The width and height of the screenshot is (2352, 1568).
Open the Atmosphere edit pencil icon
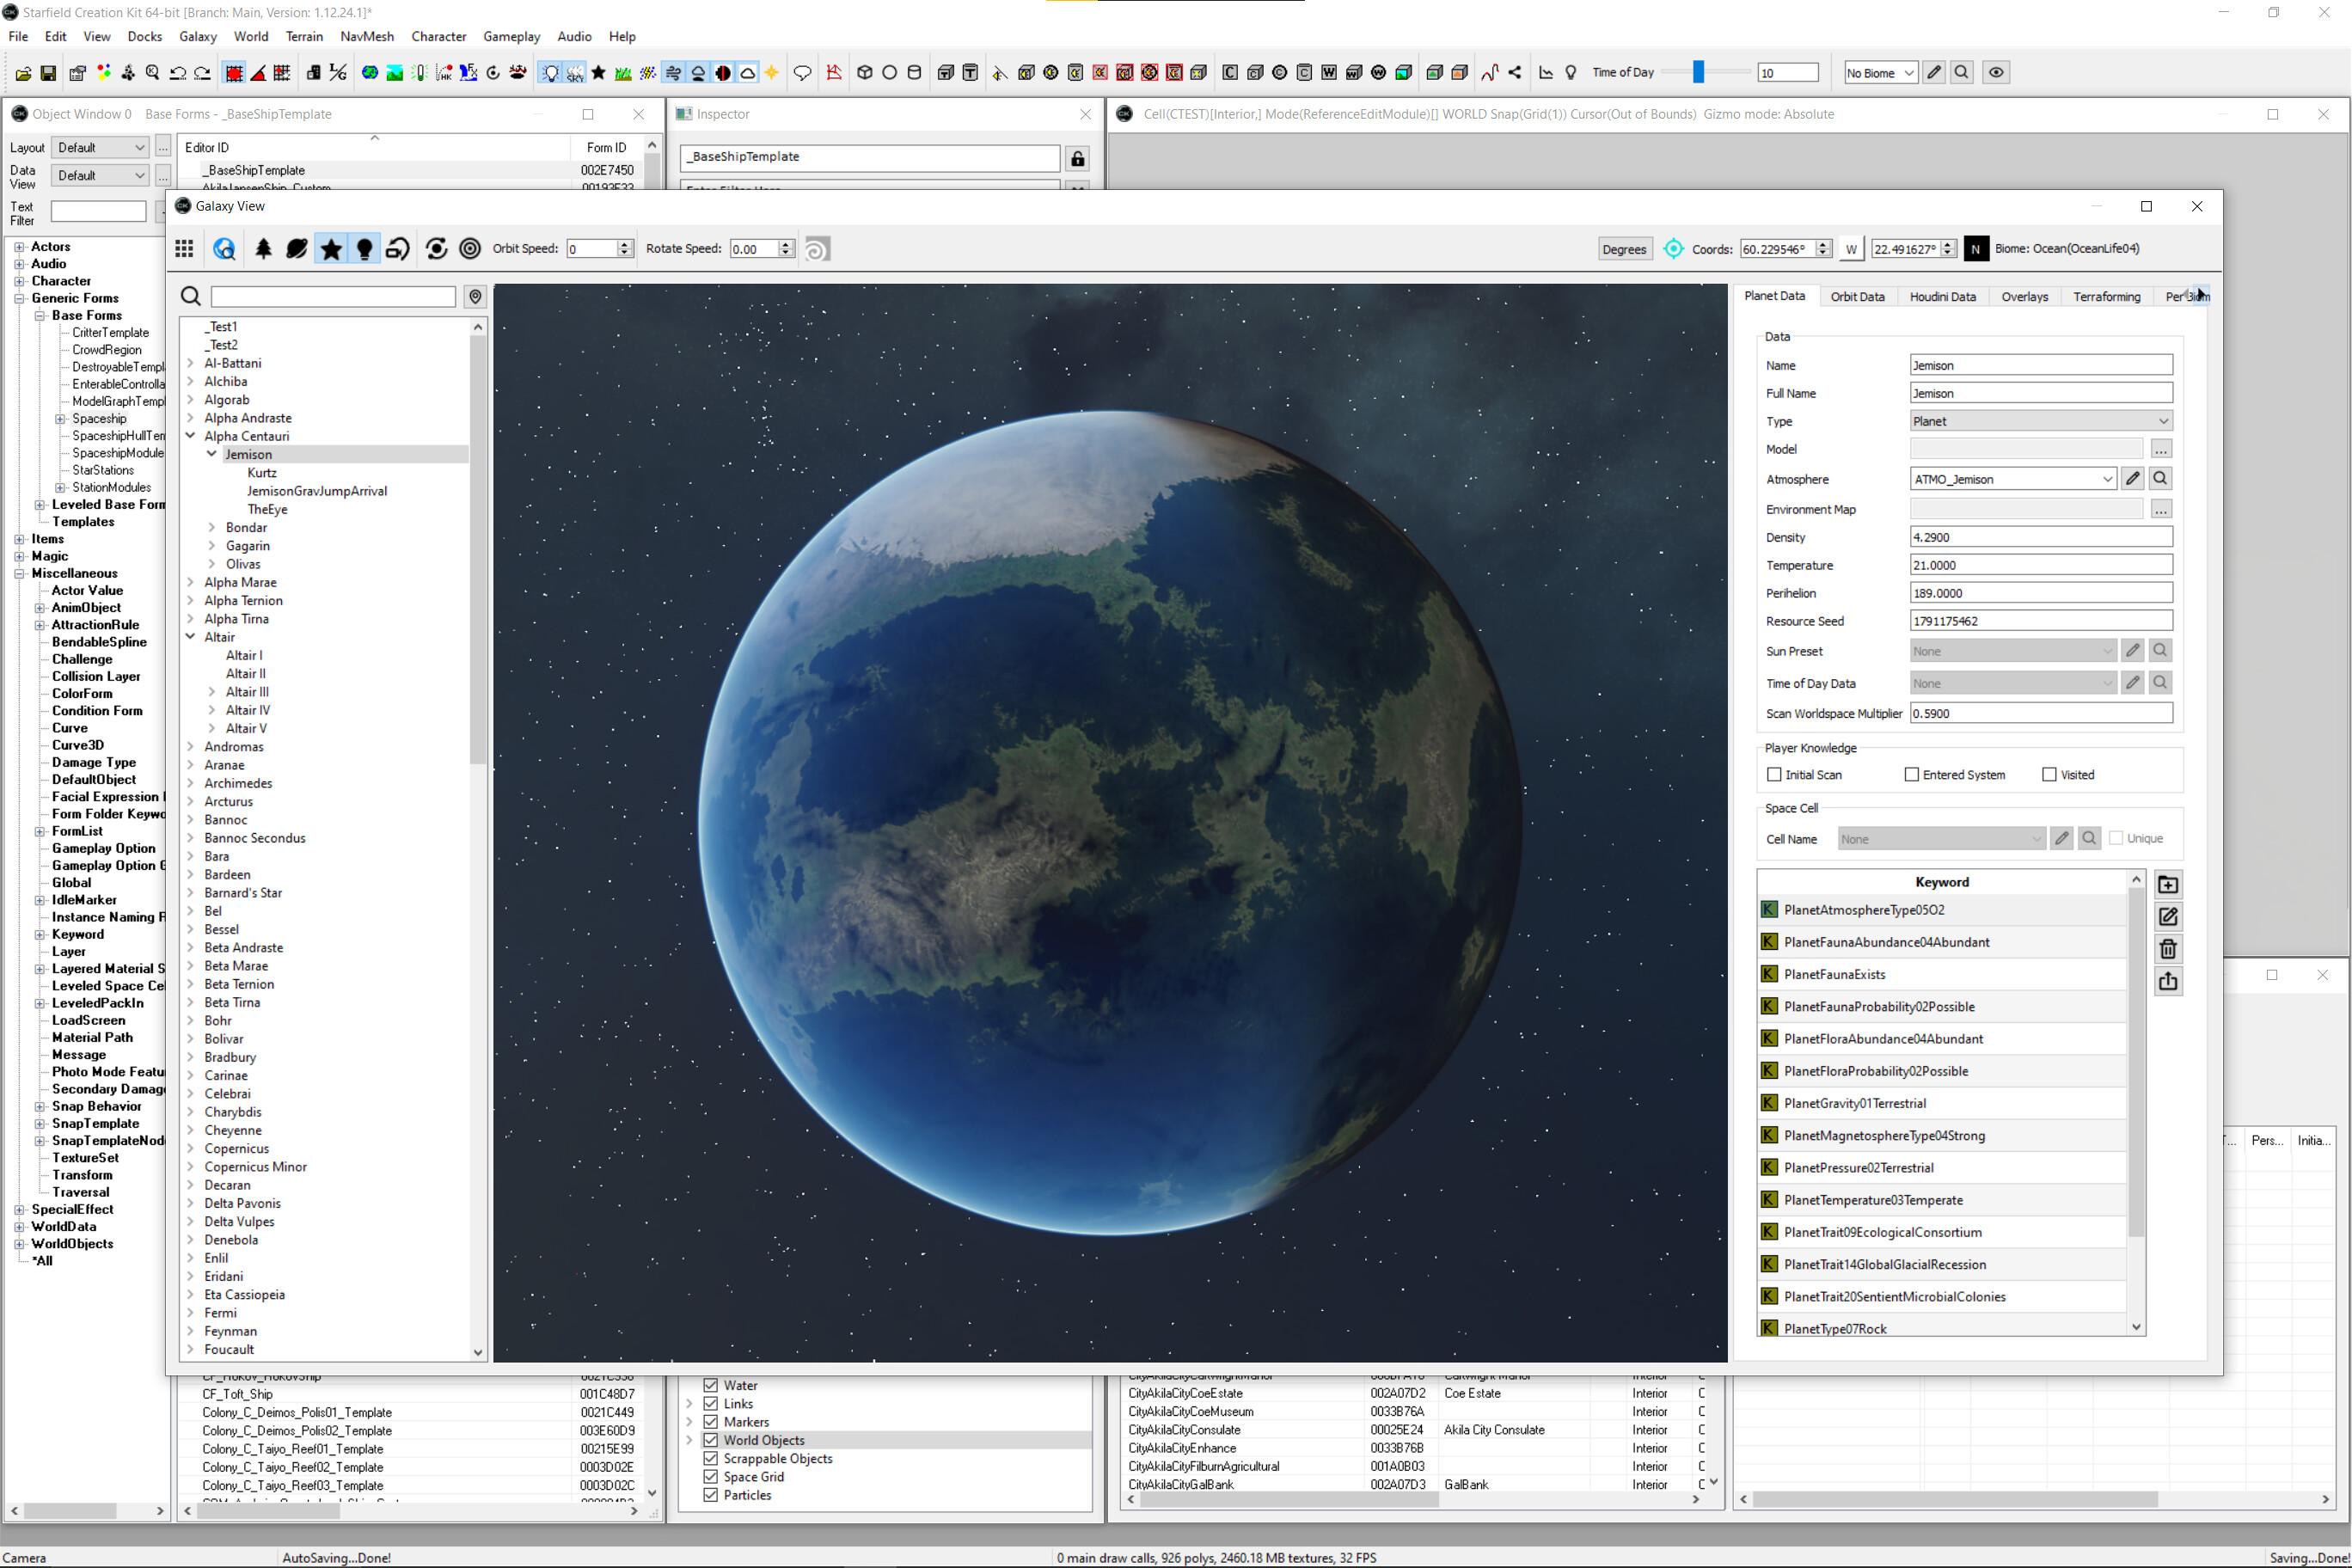(2132, 478)
